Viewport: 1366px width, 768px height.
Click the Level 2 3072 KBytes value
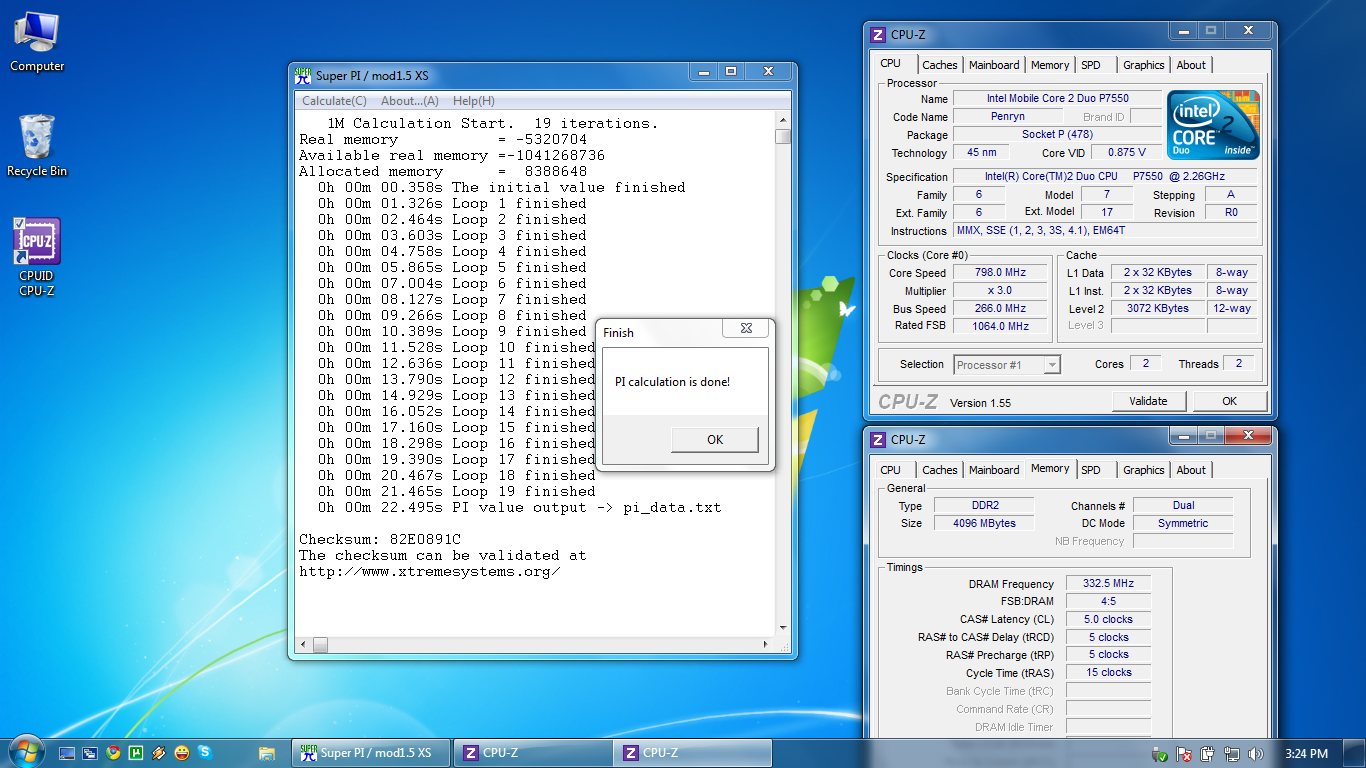pos(1157,308)
